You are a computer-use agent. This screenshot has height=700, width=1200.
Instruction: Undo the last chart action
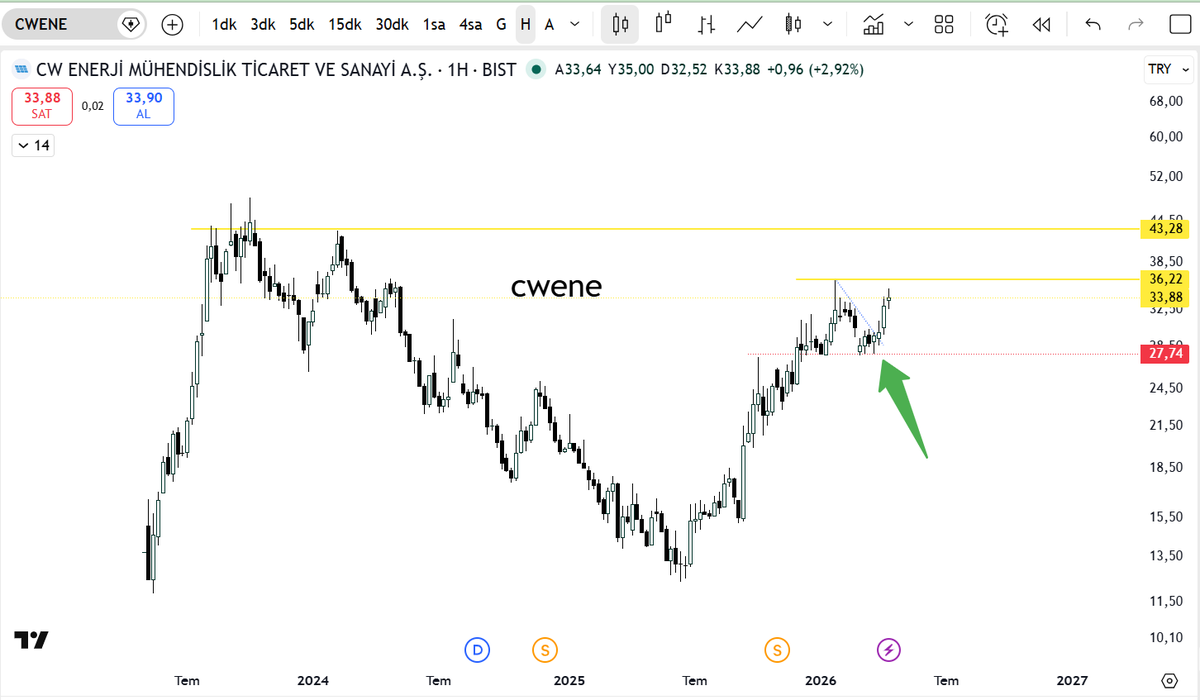coord(1092,24)
